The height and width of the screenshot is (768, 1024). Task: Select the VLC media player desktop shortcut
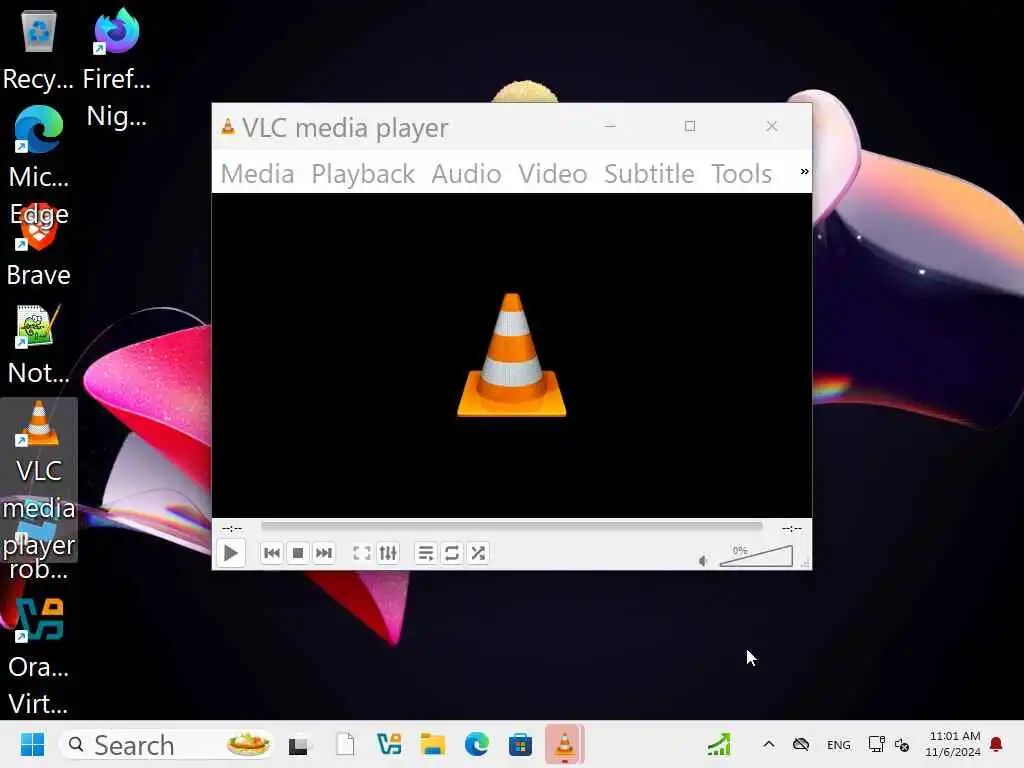tap(39, 480)
